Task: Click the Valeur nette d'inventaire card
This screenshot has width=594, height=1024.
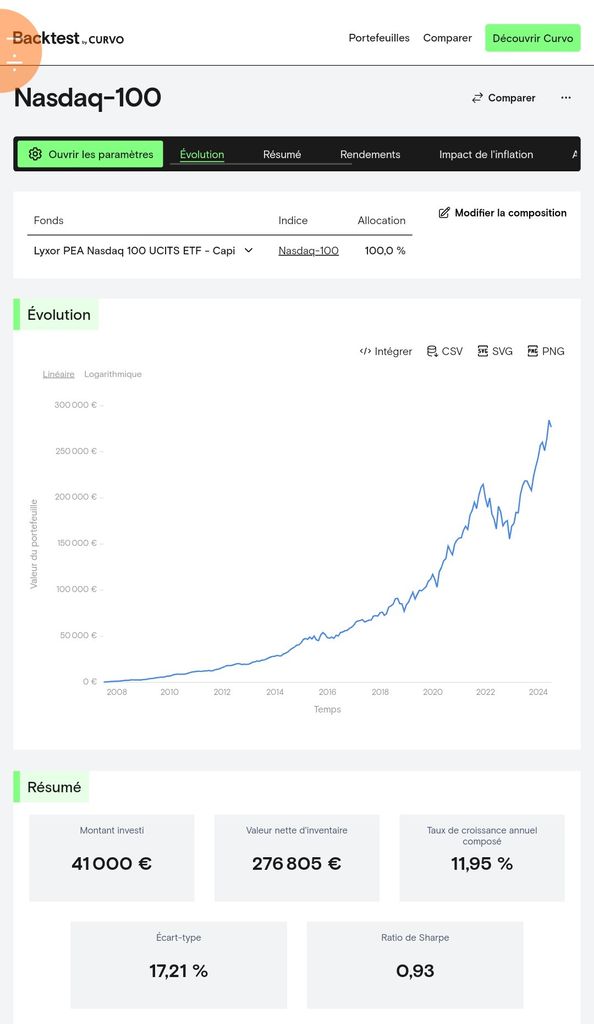Action: point(297,857)
